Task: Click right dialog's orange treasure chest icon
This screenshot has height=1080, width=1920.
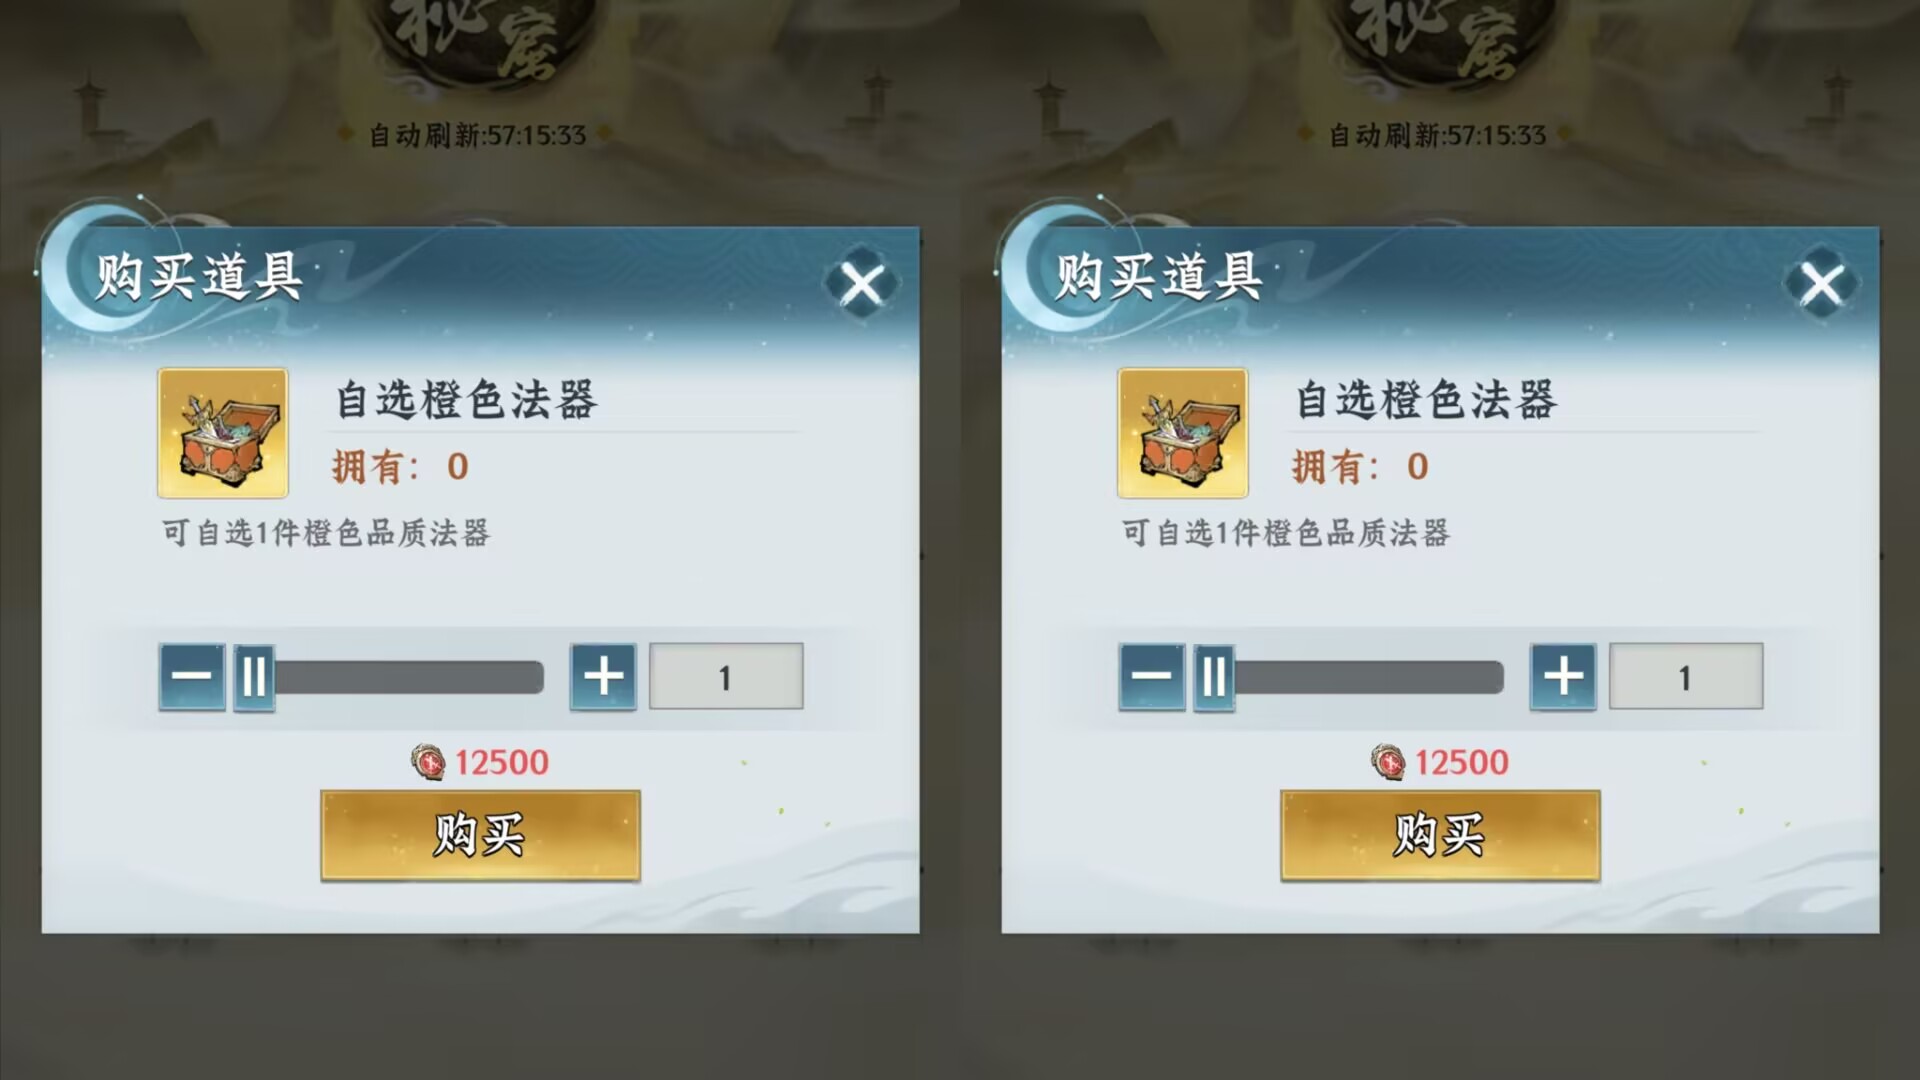Action: pos(1183,433)
